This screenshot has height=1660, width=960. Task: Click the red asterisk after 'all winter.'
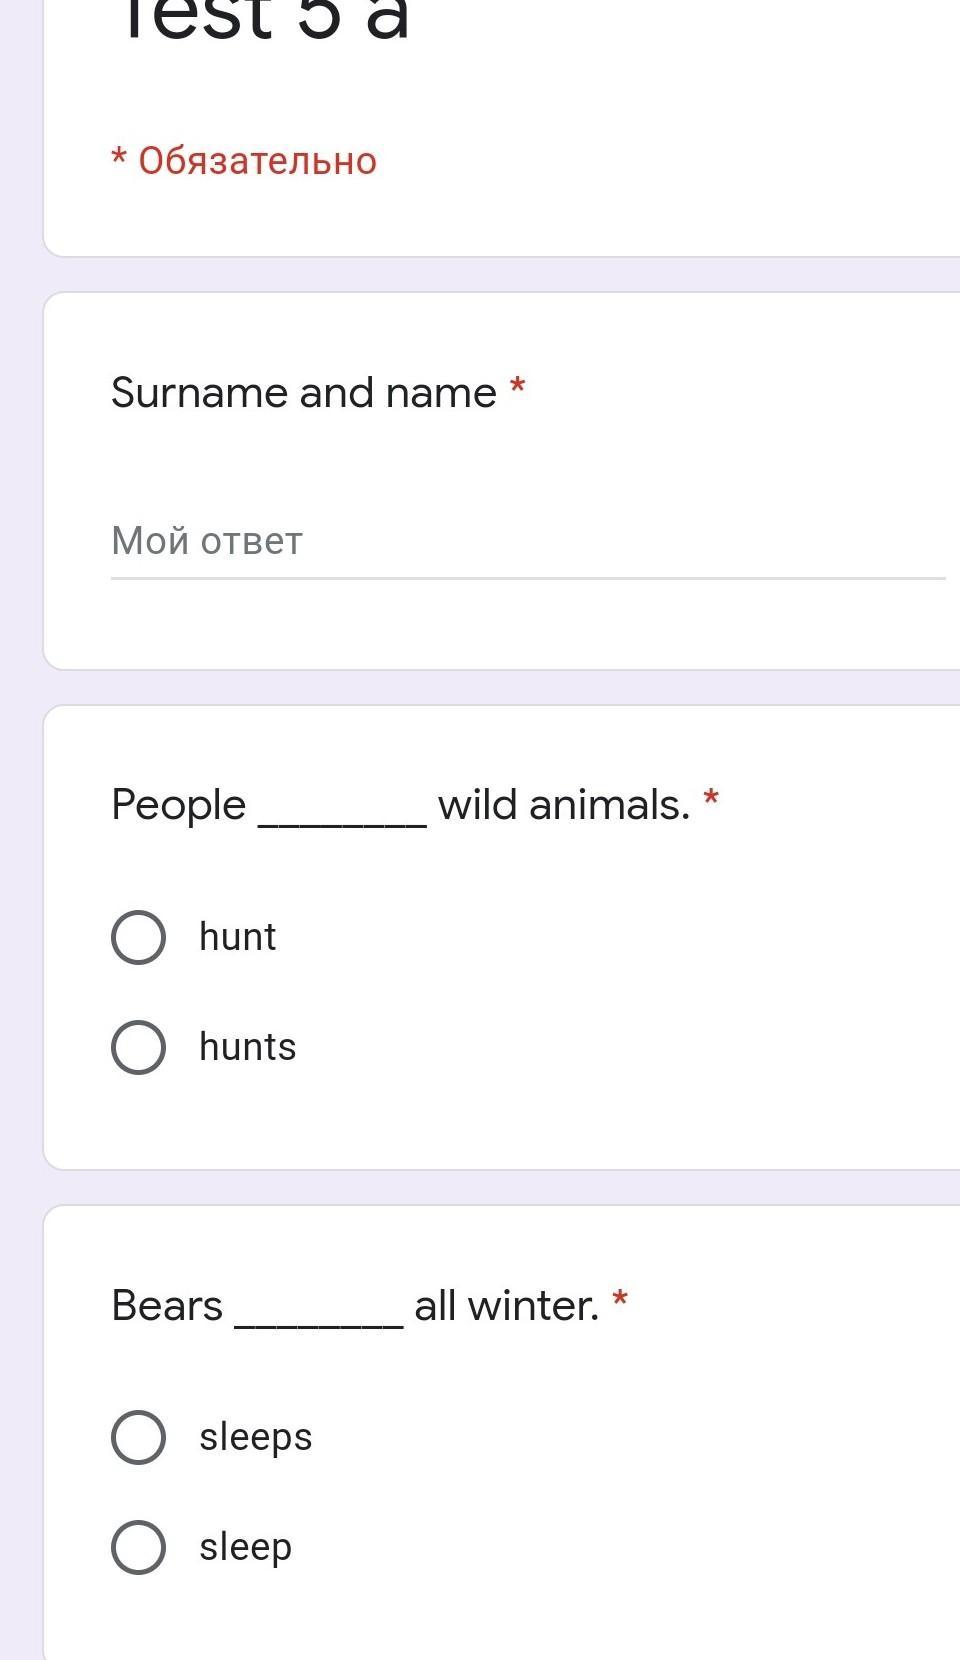(x=620, y=1299)
